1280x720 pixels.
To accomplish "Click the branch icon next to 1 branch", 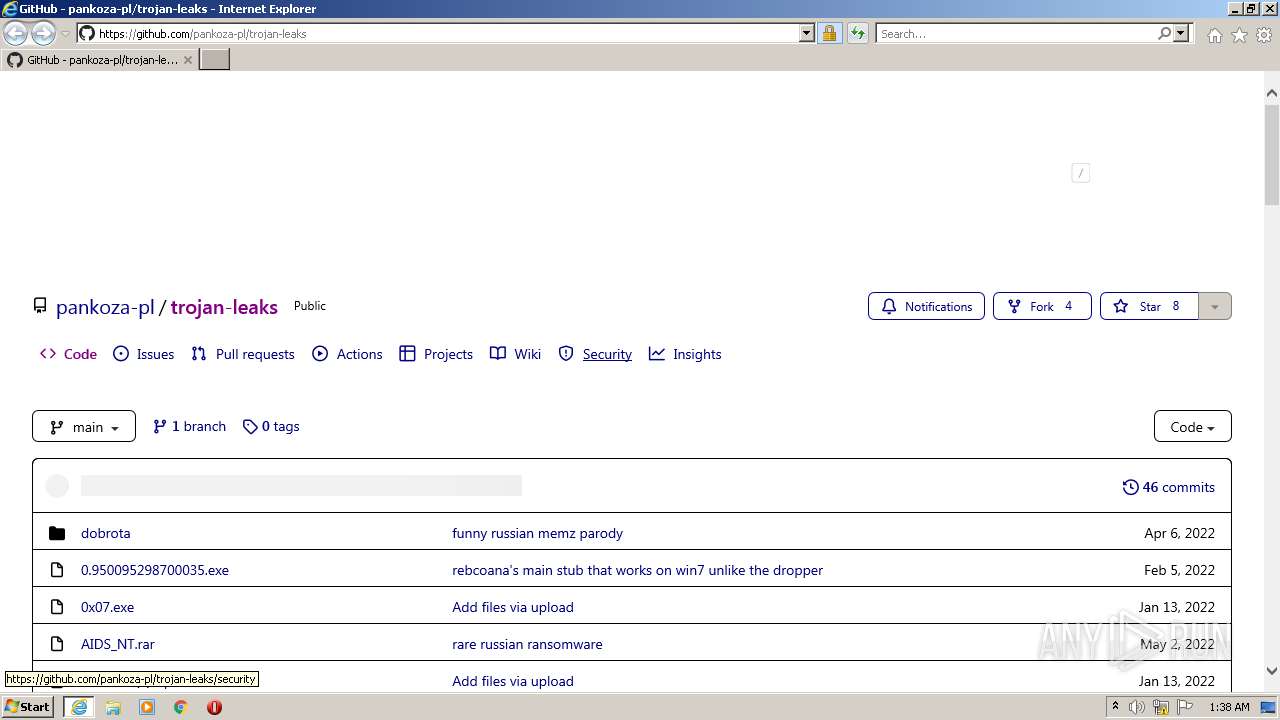I will (x=160, y=426).
